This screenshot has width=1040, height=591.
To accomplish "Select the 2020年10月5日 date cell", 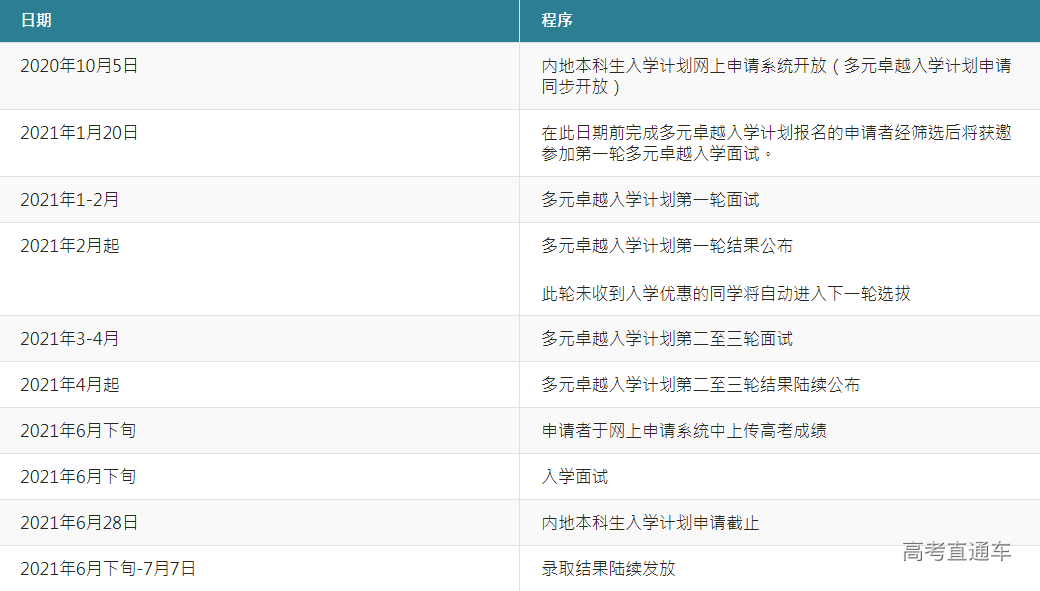I will coord(79,66).
